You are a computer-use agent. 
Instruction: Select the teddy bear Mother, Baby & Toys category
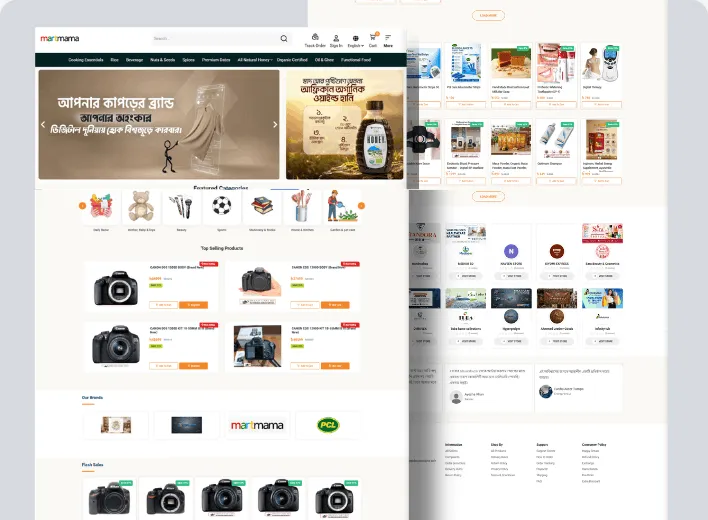coord(141,206)
